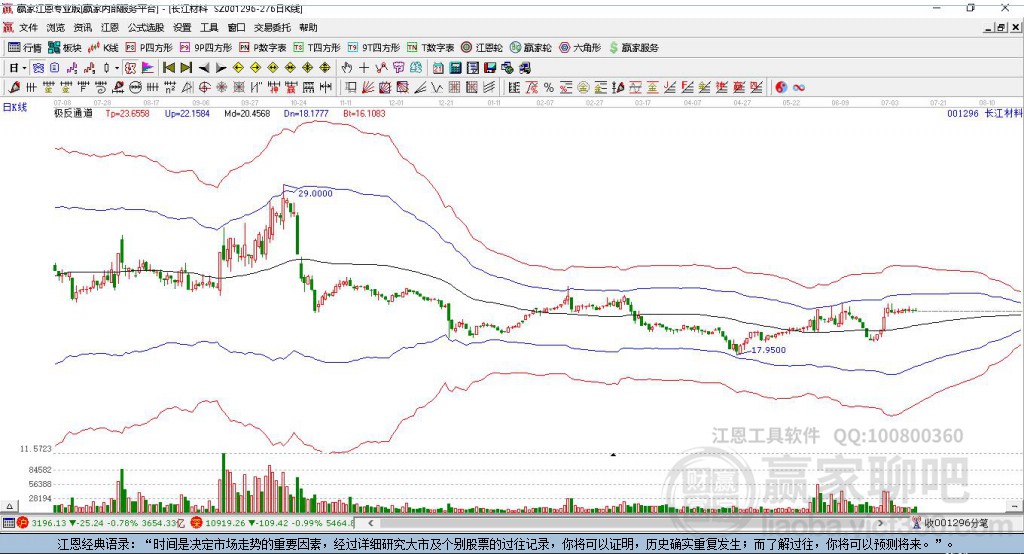Click the first yellow diamond arrow icon
This screenshot has height=554, width=1024.
click(238, 68)
